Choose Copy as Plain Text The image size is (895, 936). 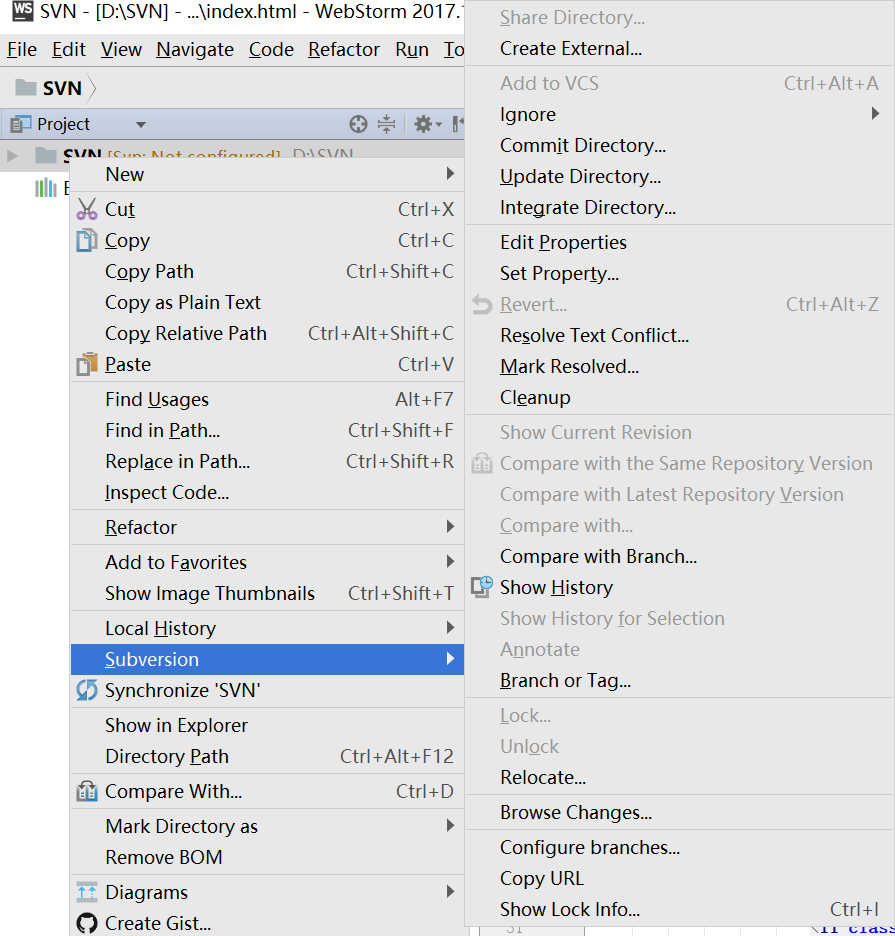click(x=267, y=303)
